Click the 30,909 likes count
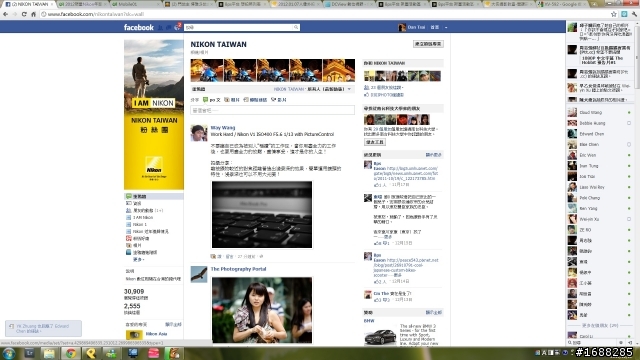The image size is (640, 360). (134, 291)
